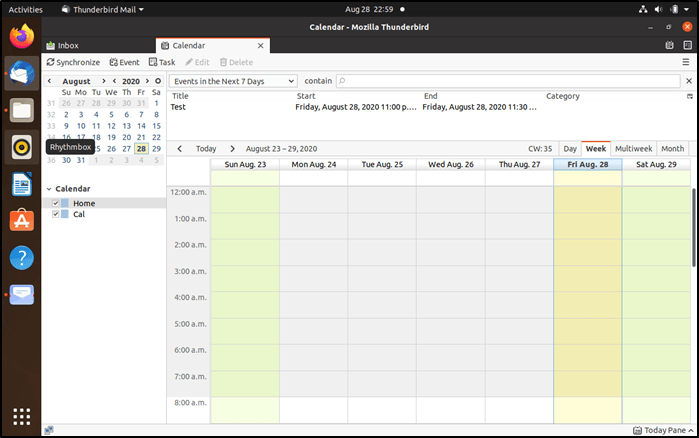Go to next week arrow

232,149
